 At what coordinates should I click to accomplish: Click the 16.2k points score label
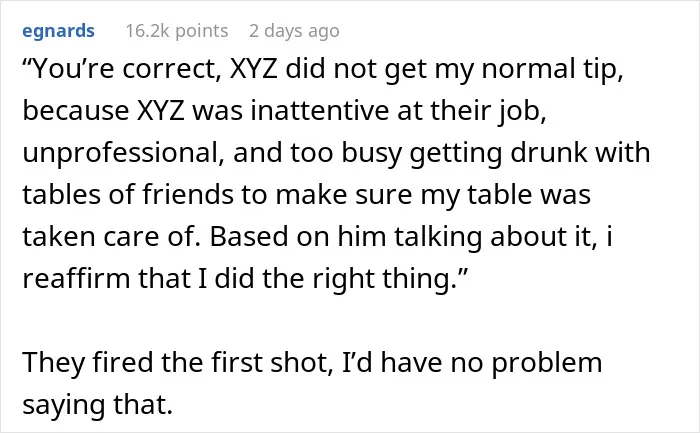tap(177, 31)
